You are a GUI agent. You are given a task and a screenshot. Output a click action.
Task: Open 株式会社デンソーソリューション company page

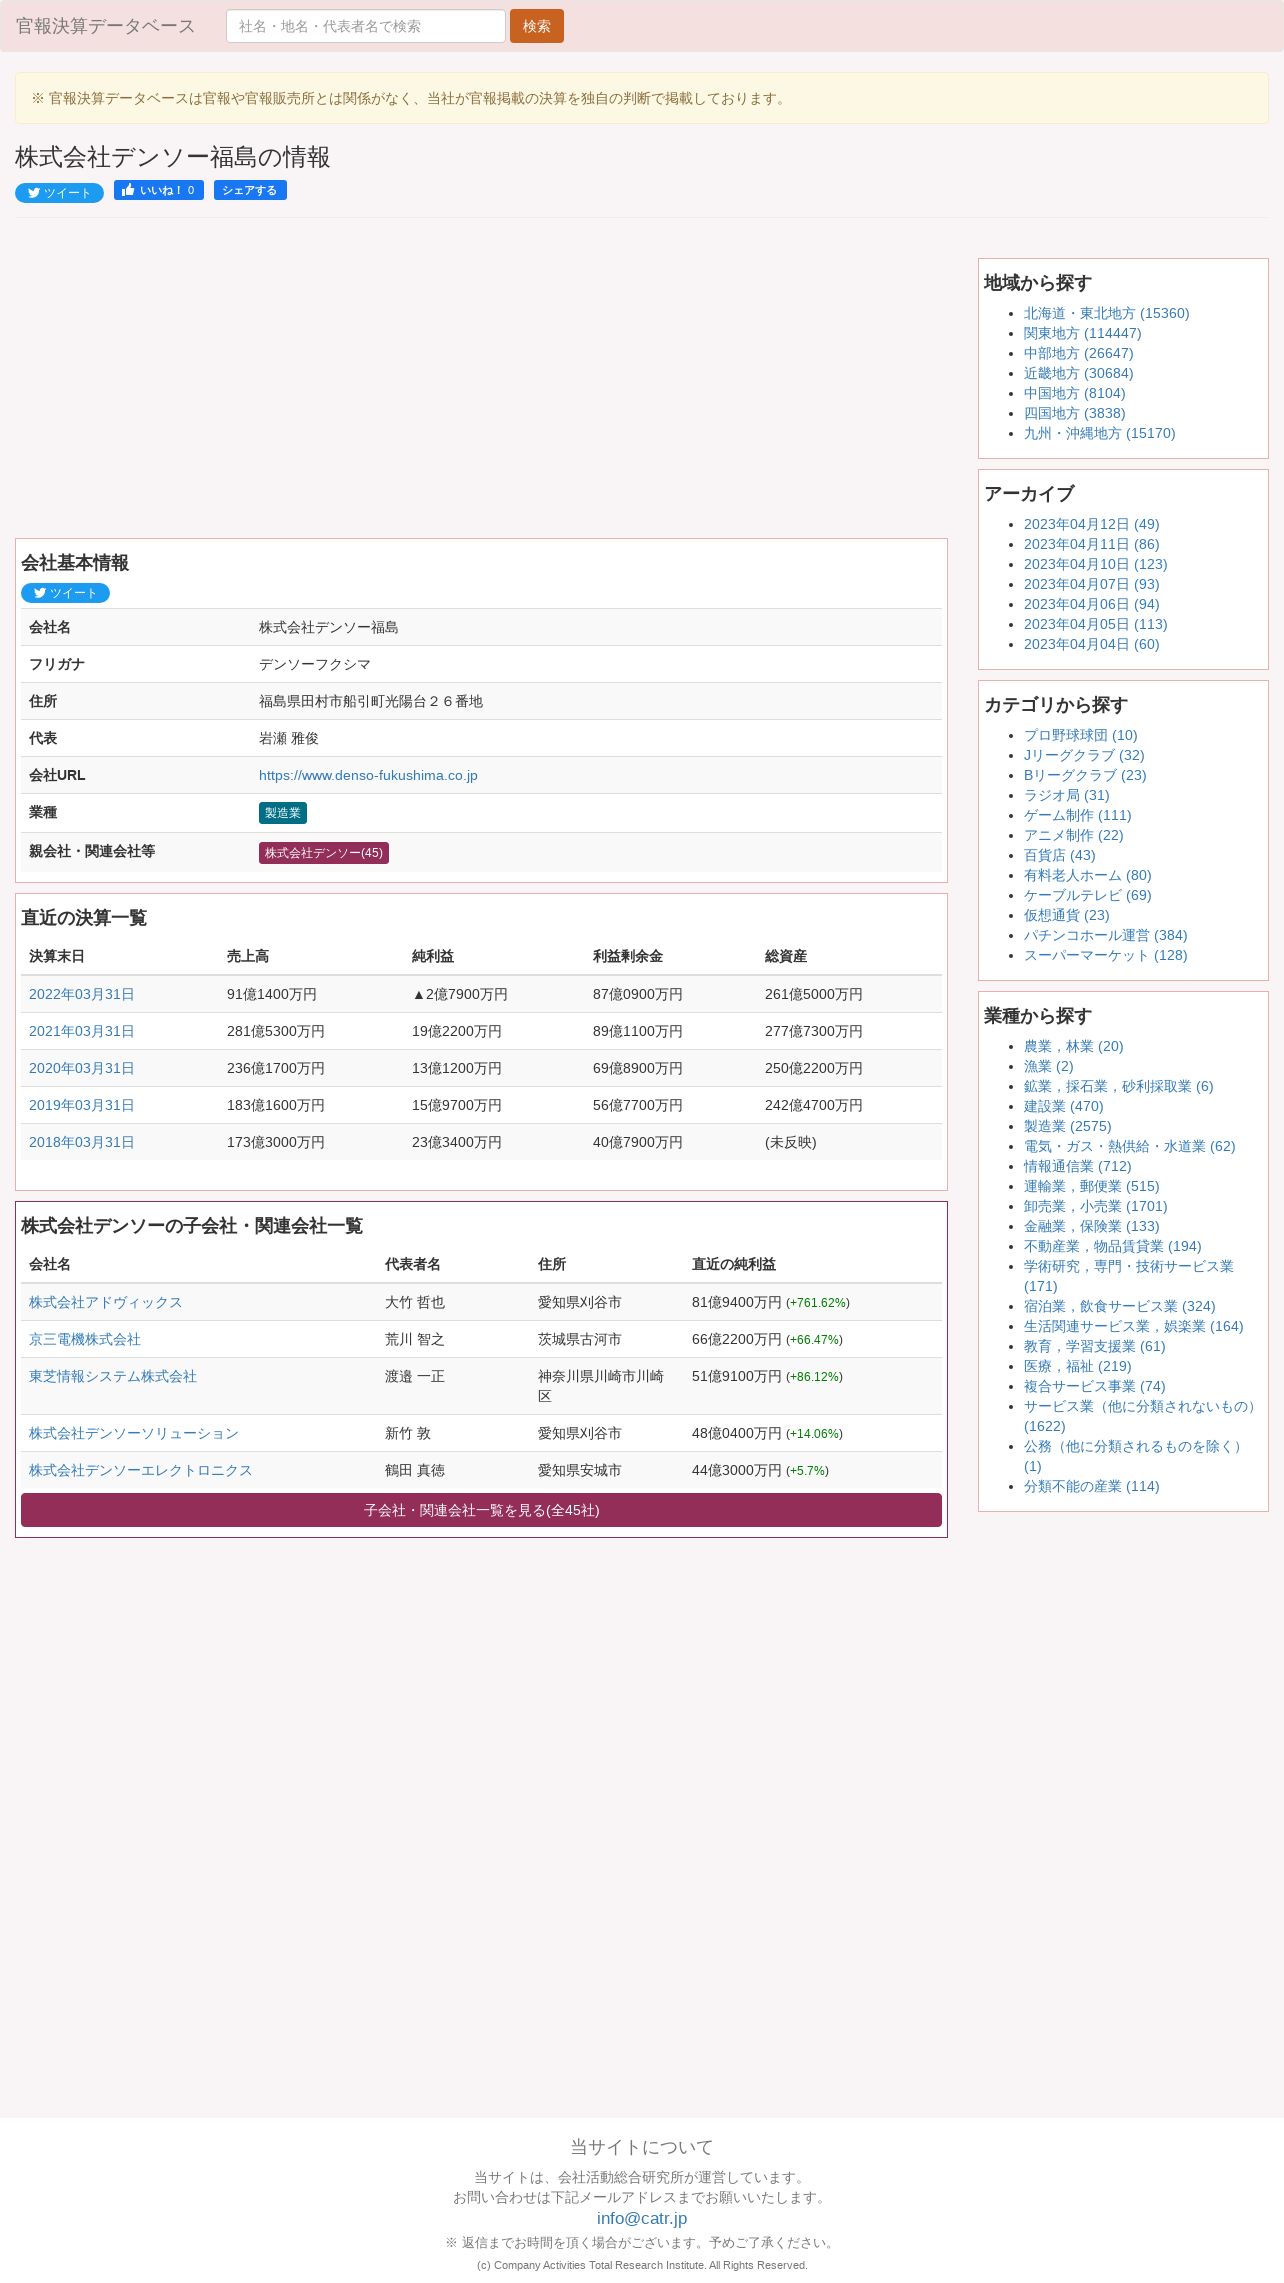[x=134, y=1433]
